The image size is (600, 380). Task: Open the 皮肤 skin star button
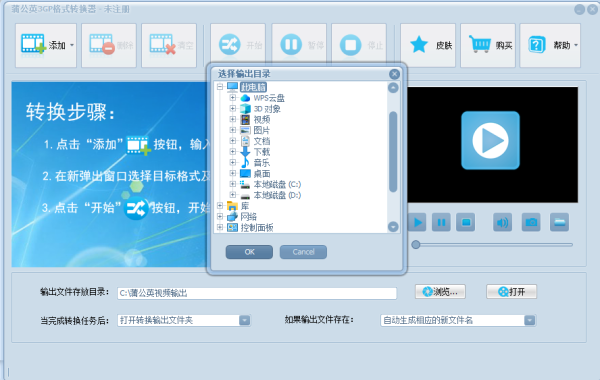[x=428, y=46]
